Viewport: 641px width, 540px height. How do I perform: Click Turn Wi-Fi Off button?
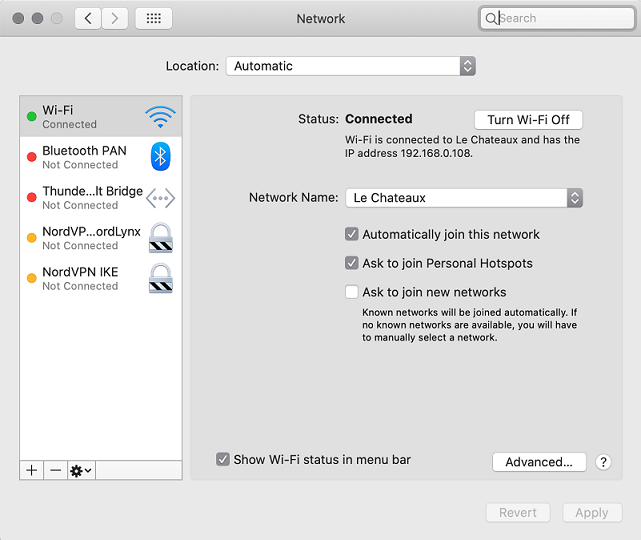click(x=528, y=120)
